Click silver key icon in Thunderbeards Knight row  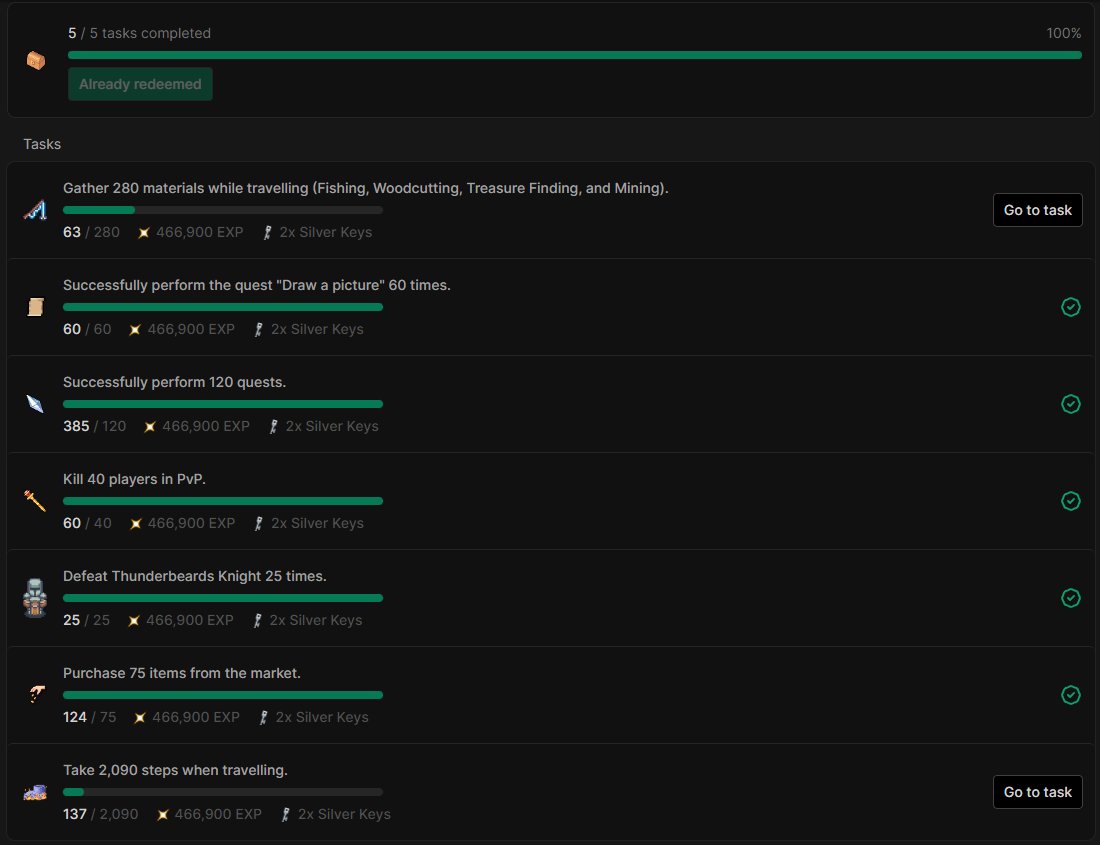[x=257, y=621]
